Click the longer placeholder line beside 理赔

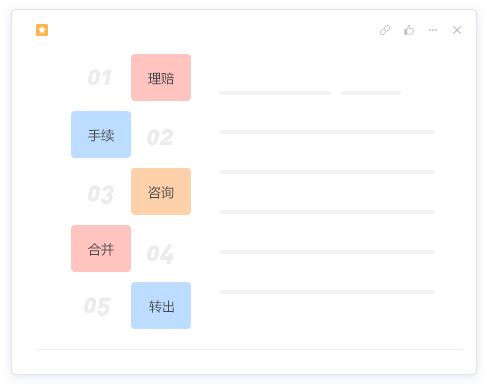[x=275, y=93]
